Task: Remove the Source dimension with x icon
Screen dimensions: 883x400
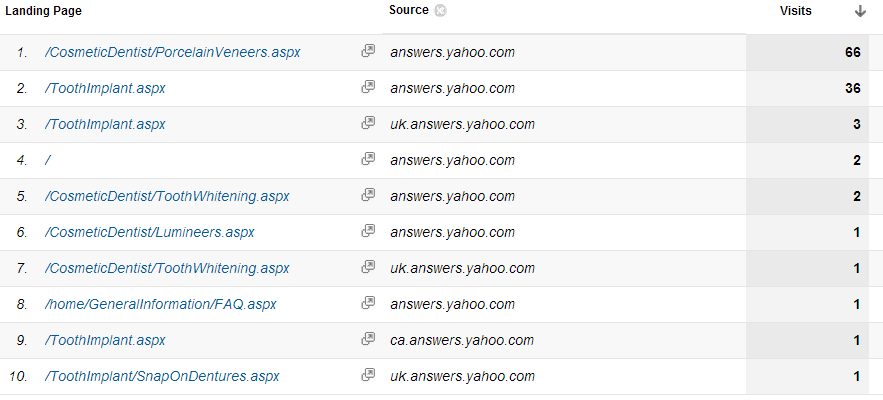Action: coord(440,11)
